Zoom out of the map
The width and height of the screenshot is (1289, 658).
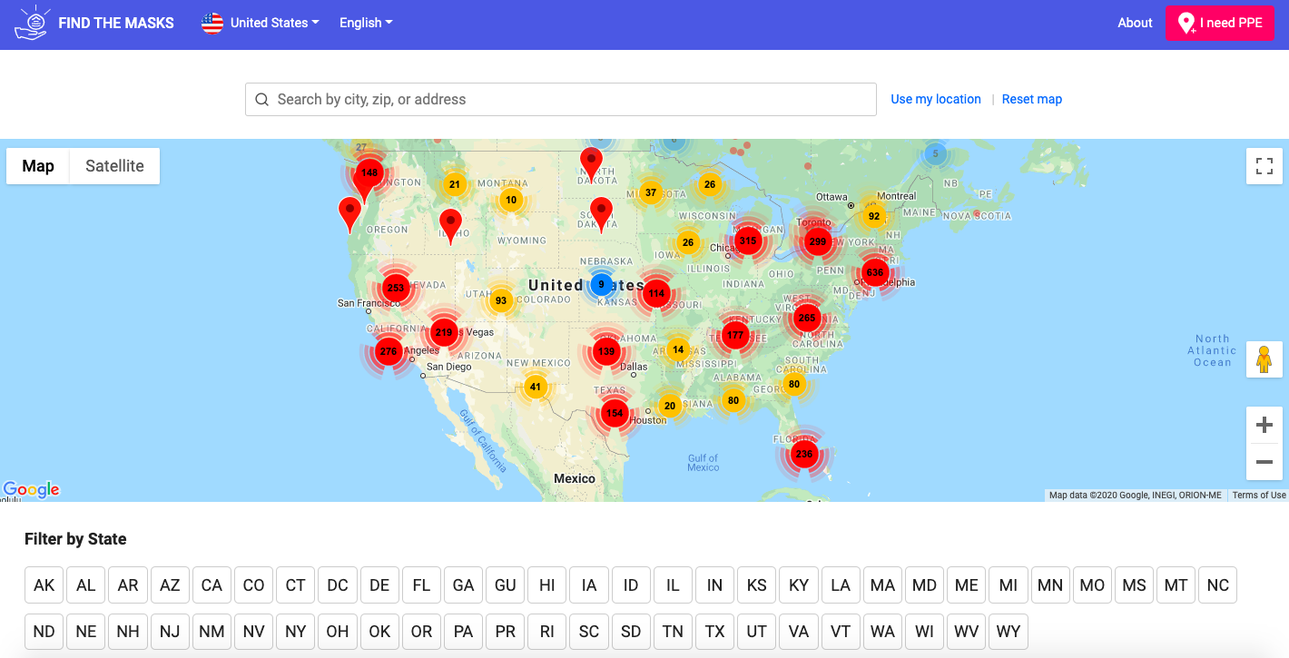click(1264, 462)
